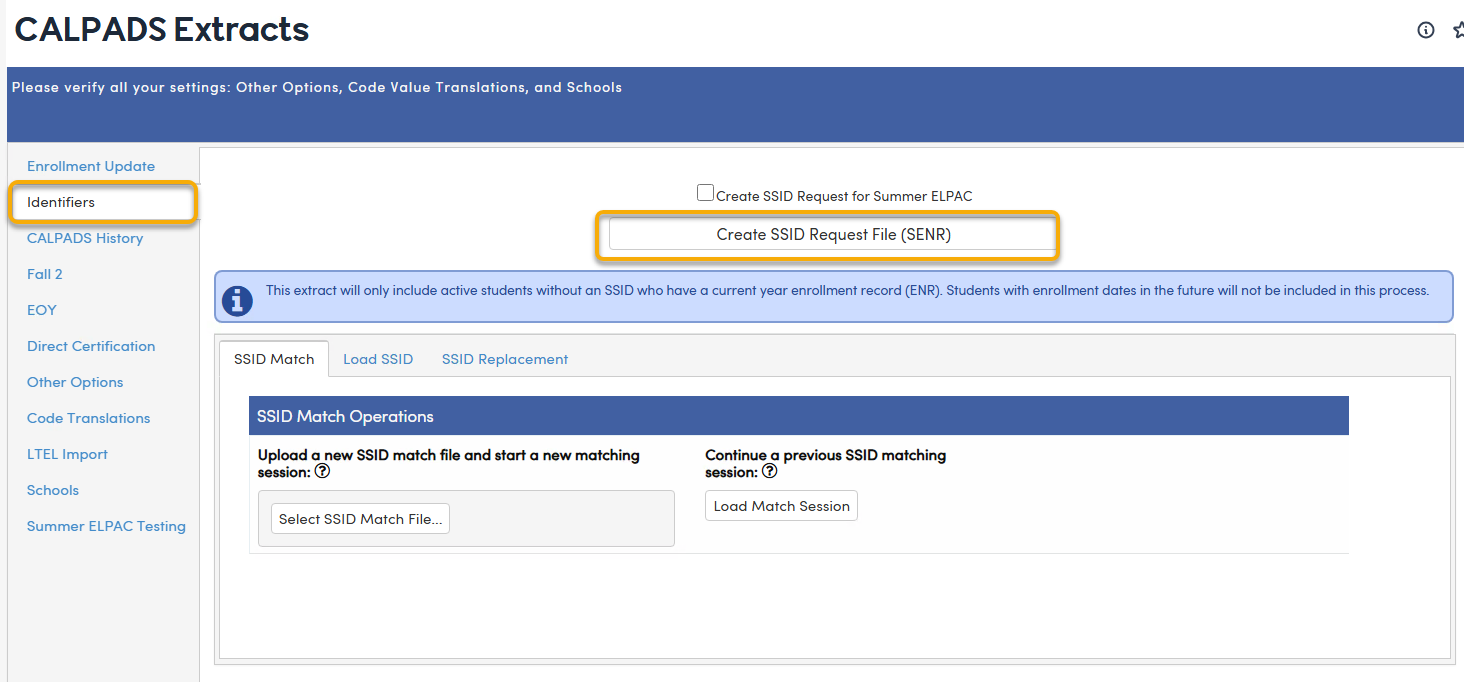
Task: Go to Fall 2 section
Action: (x=45, y=274)
